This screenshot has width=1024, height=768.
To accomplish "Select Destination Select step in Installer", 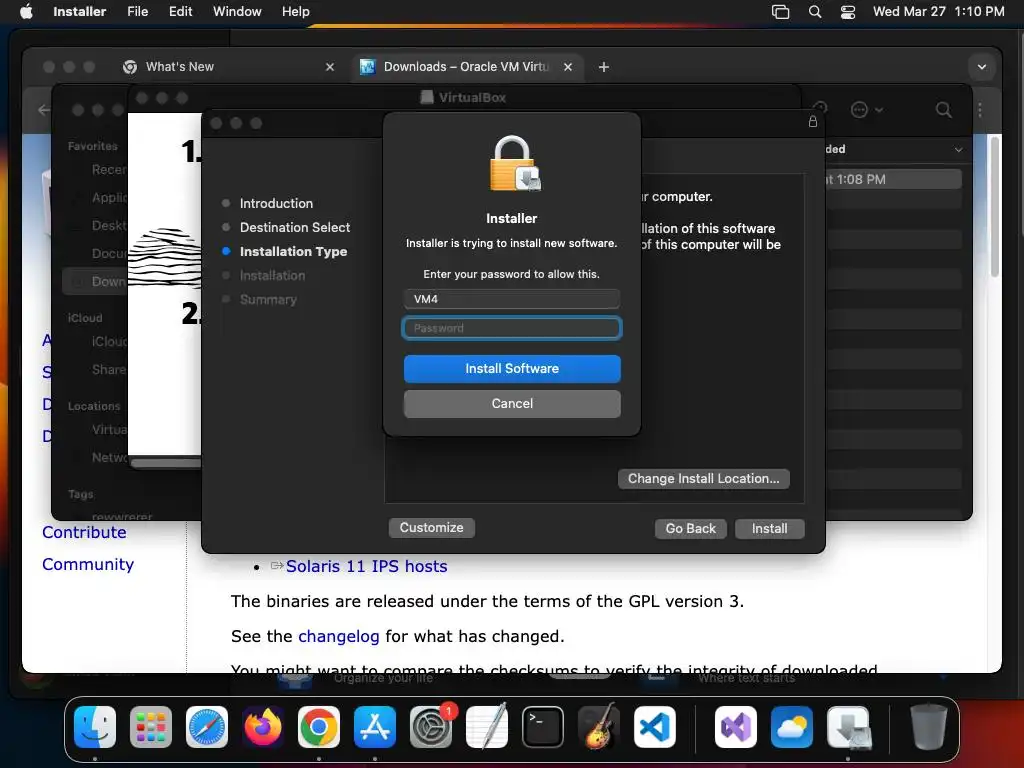I will click(x=295, y=227).
